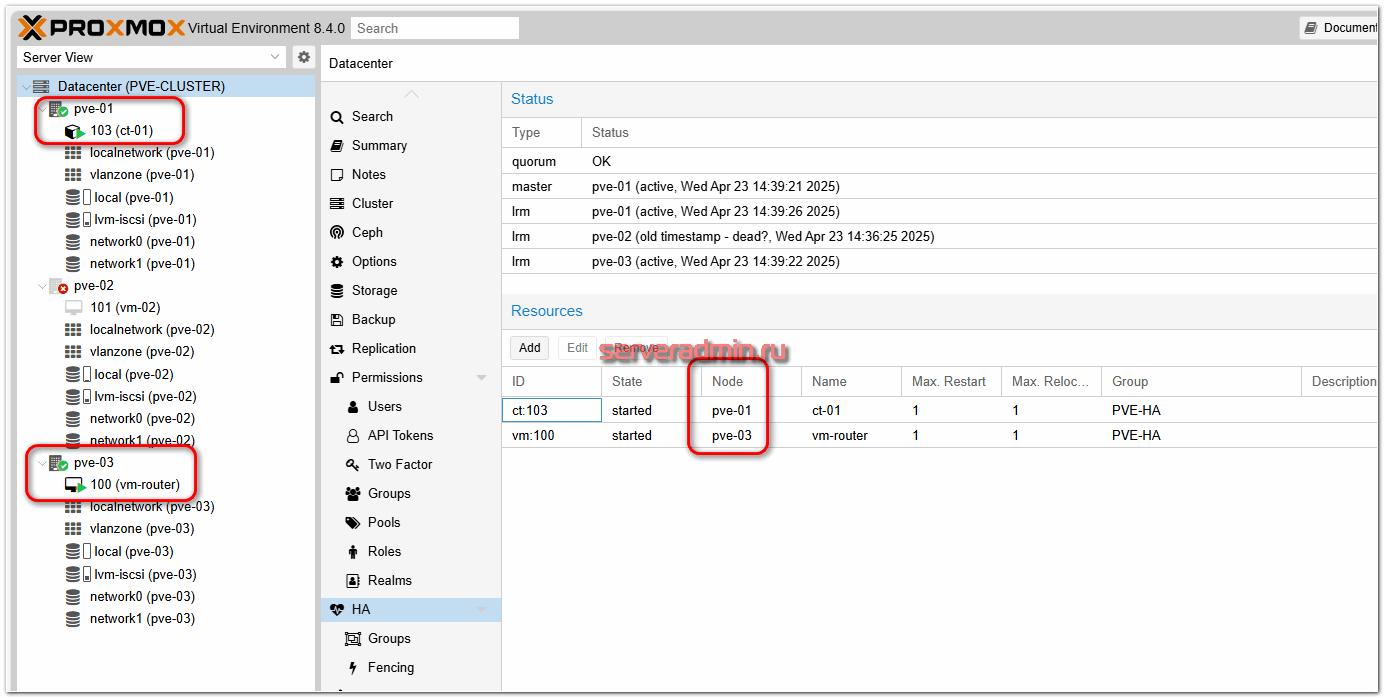Click the note icon for Notes

[x=337, y=175]
